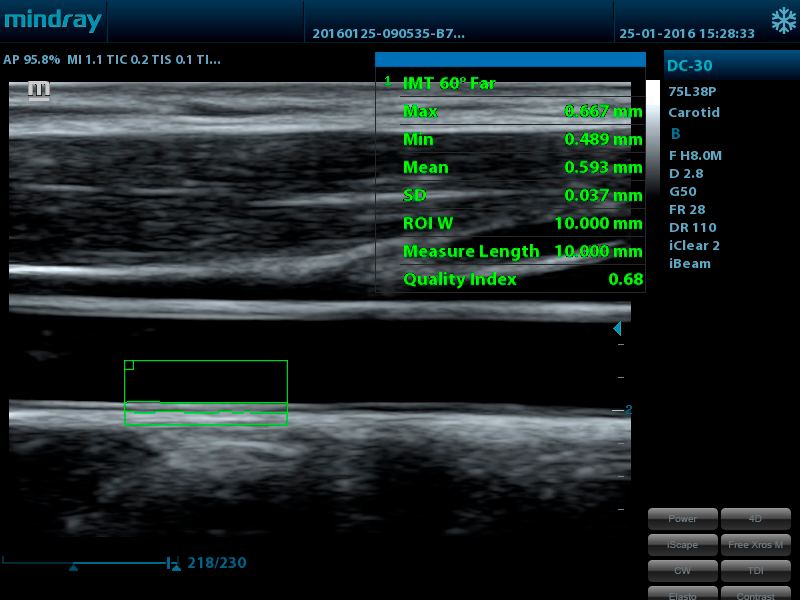
Task: Select the TDI mode button
Action: (755, 571)
